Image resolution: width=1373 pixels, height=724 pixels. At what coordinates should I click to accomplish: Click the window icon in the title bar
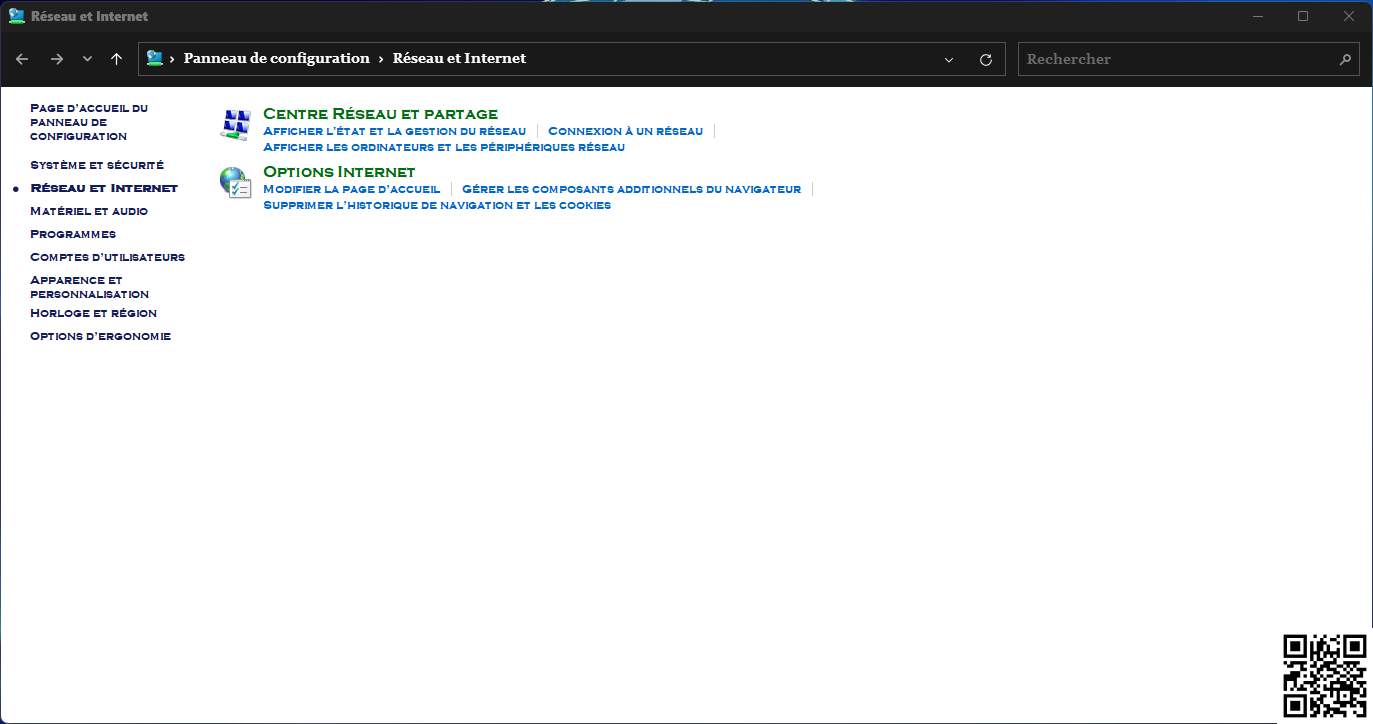click(17, 16)
